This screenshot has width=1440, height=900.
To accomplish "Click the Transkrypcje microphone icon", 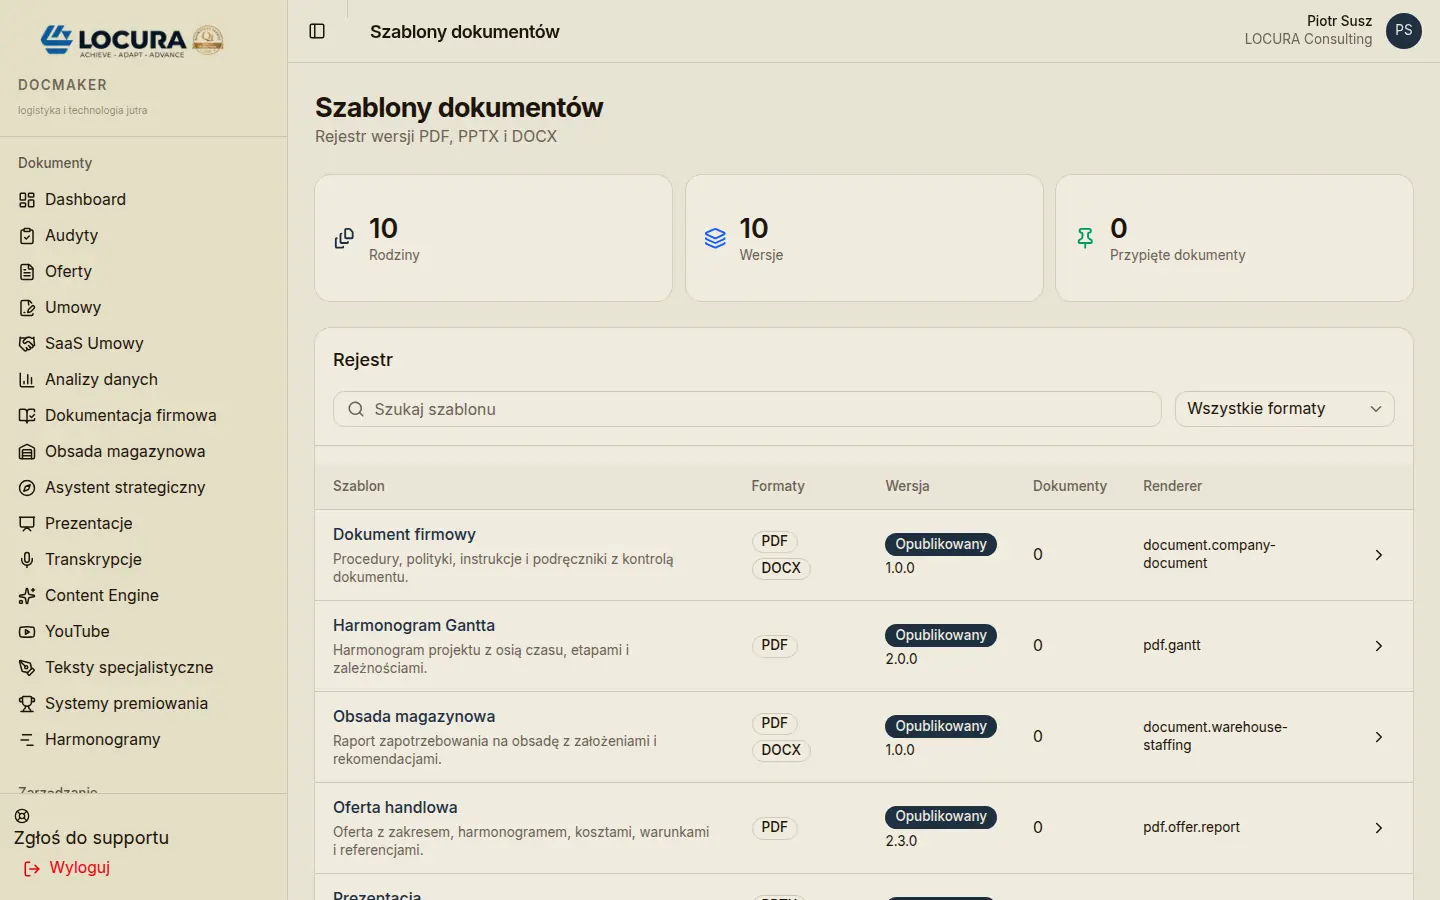I will pos(27,560).
